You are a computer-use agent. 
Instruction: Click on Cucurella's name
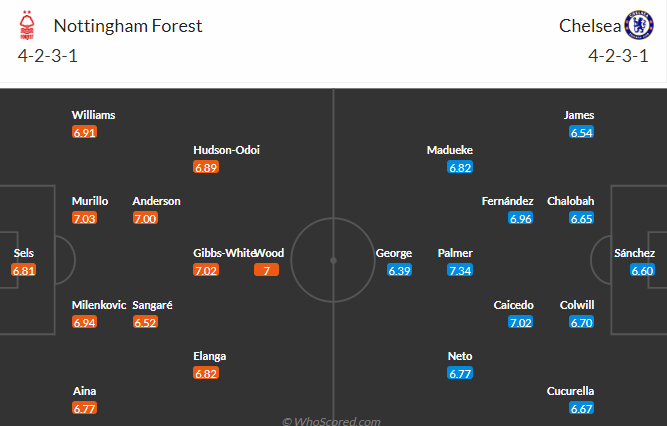(x=570, y=391)
